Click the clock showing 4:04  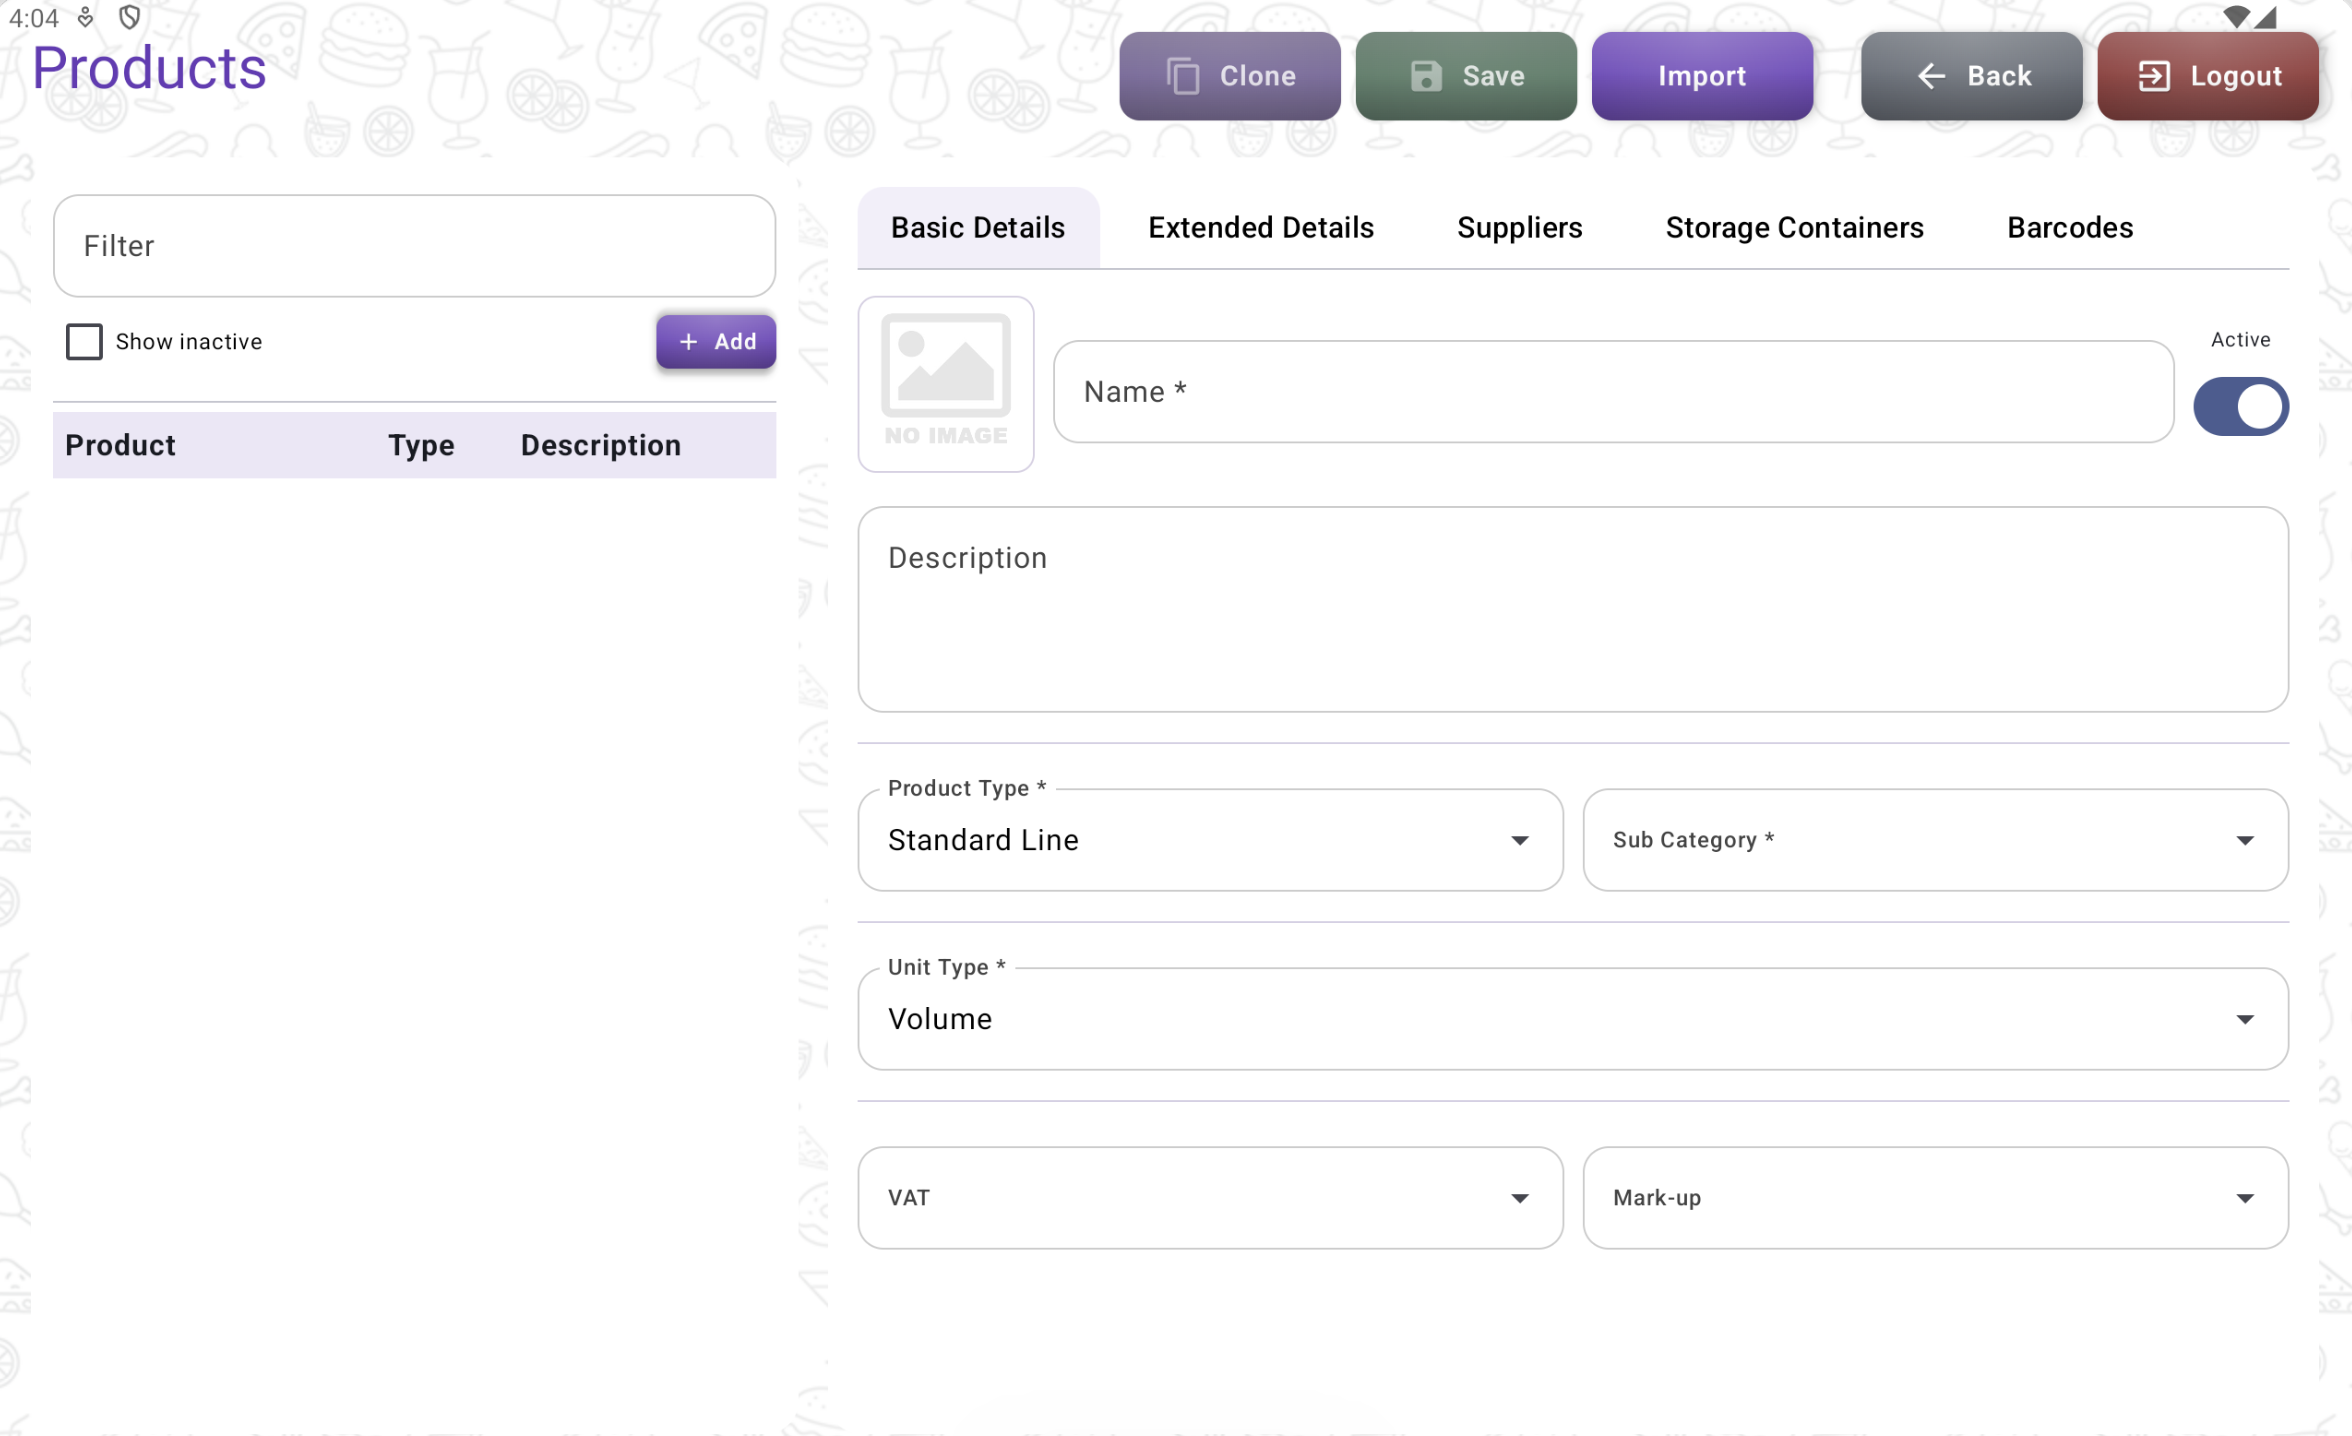click(34, 18)
